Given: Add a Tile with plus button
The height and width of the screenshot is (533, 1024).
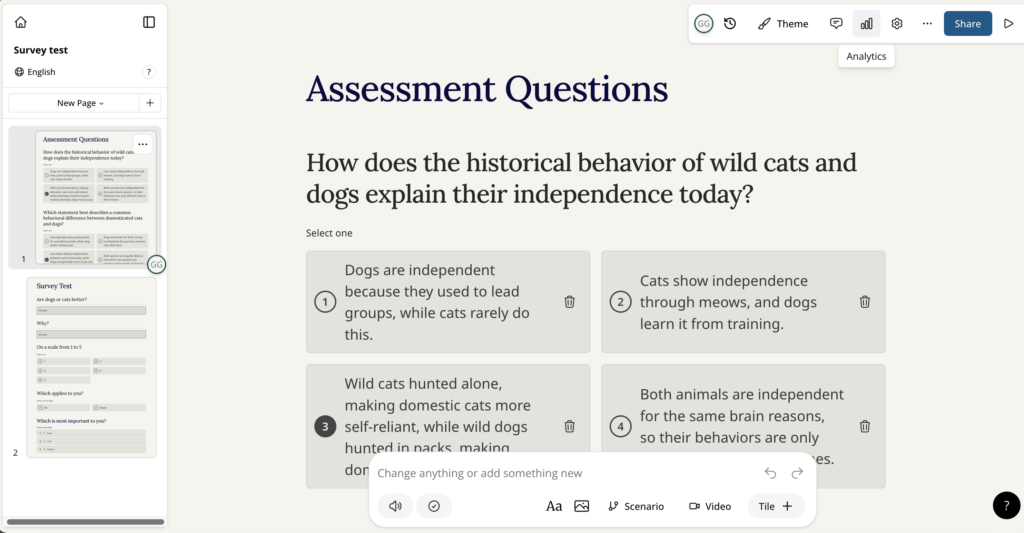Looking at the screenshot, I should [x=776, y=506].
